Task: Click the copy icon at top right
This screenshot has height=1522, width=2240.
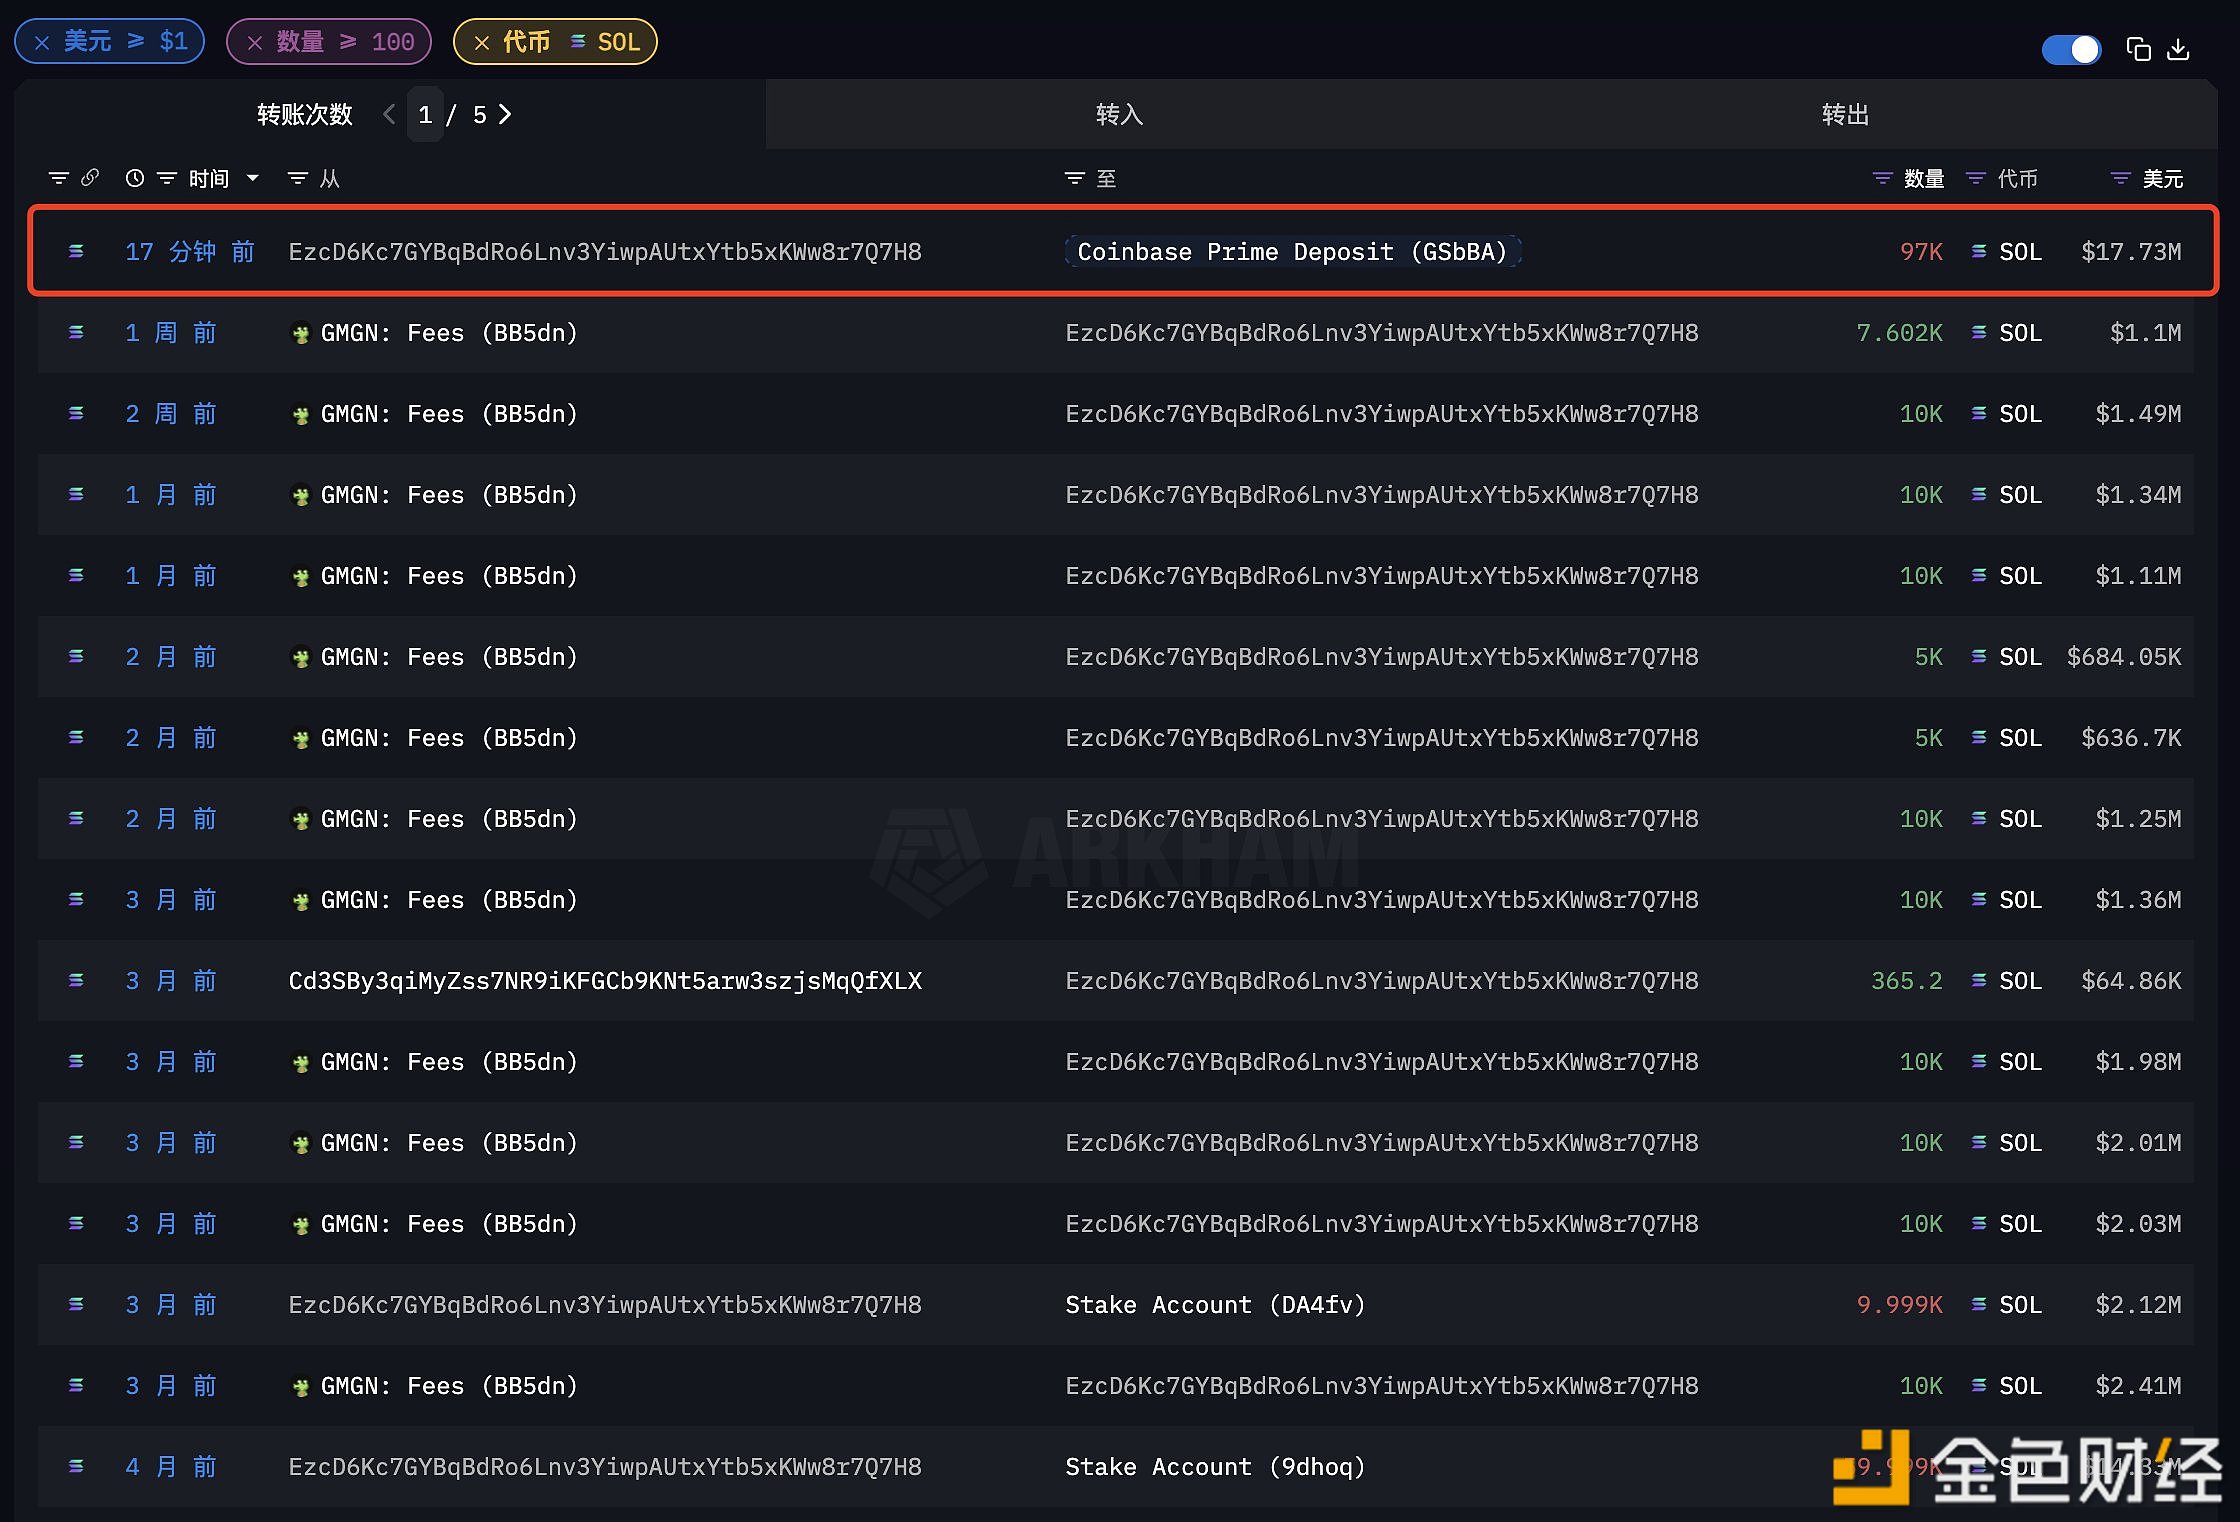Action: [2138, 49]
